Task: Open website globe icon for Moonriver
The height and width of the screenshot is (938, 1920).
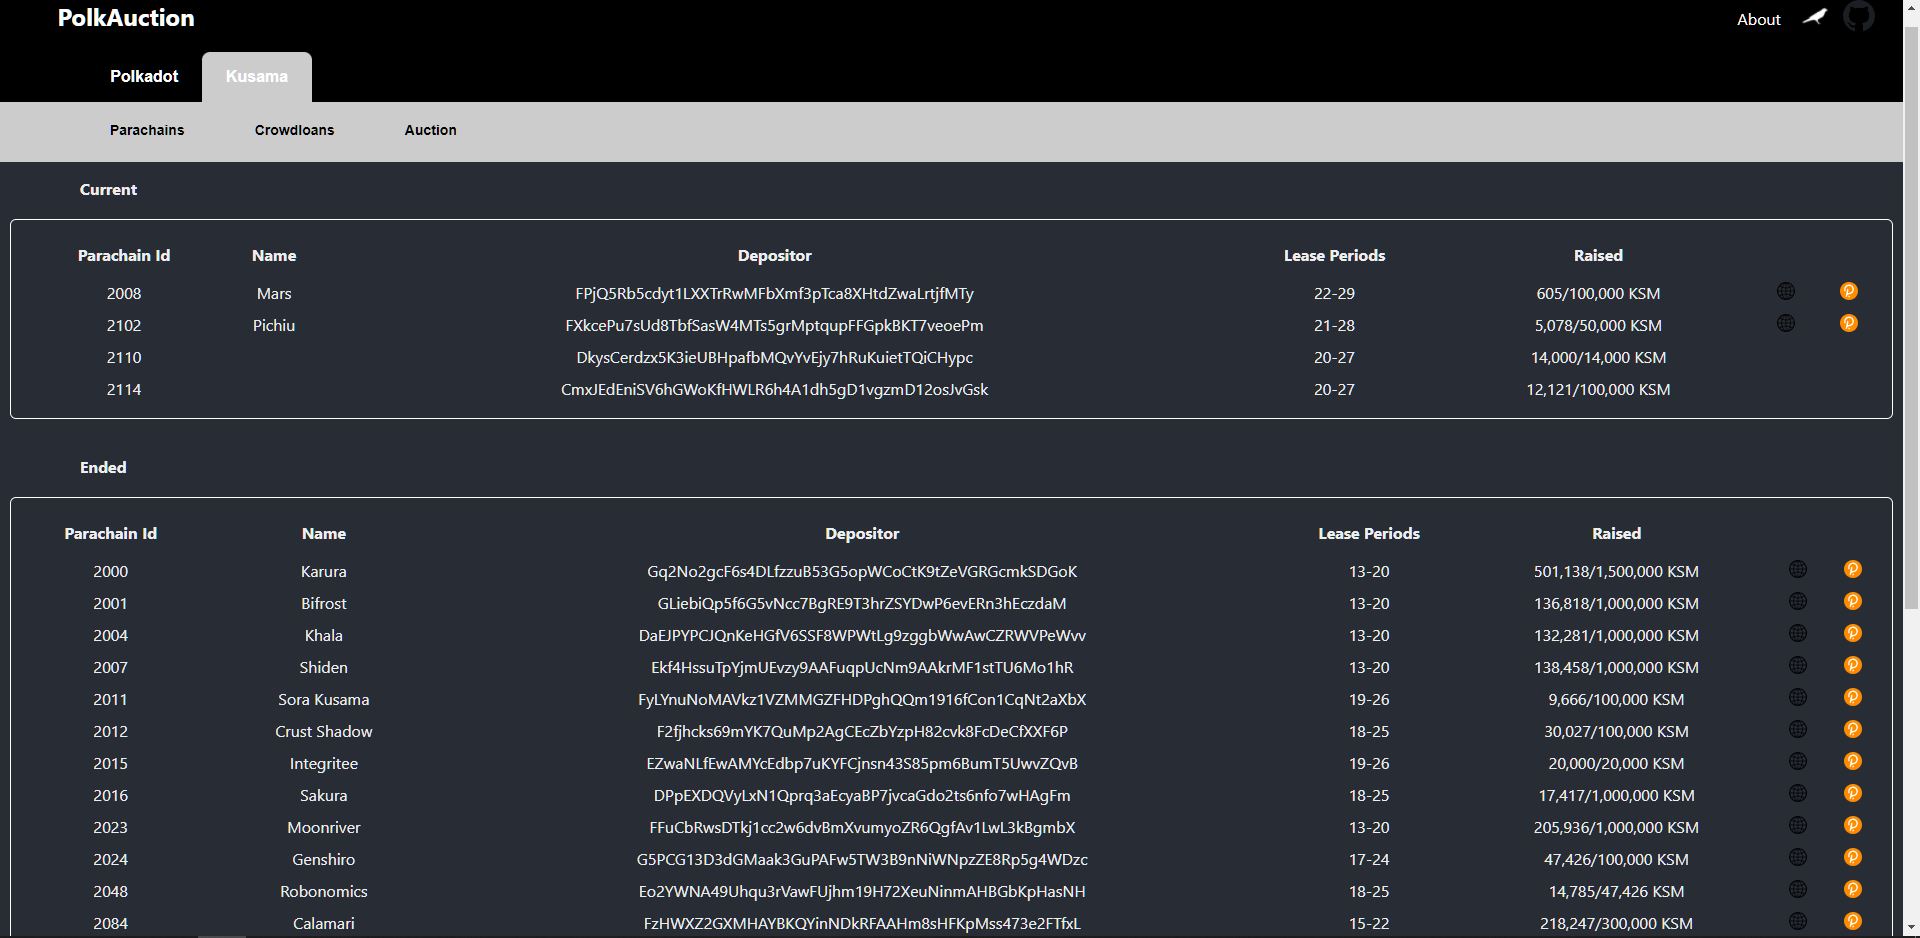Action: 1798,825
